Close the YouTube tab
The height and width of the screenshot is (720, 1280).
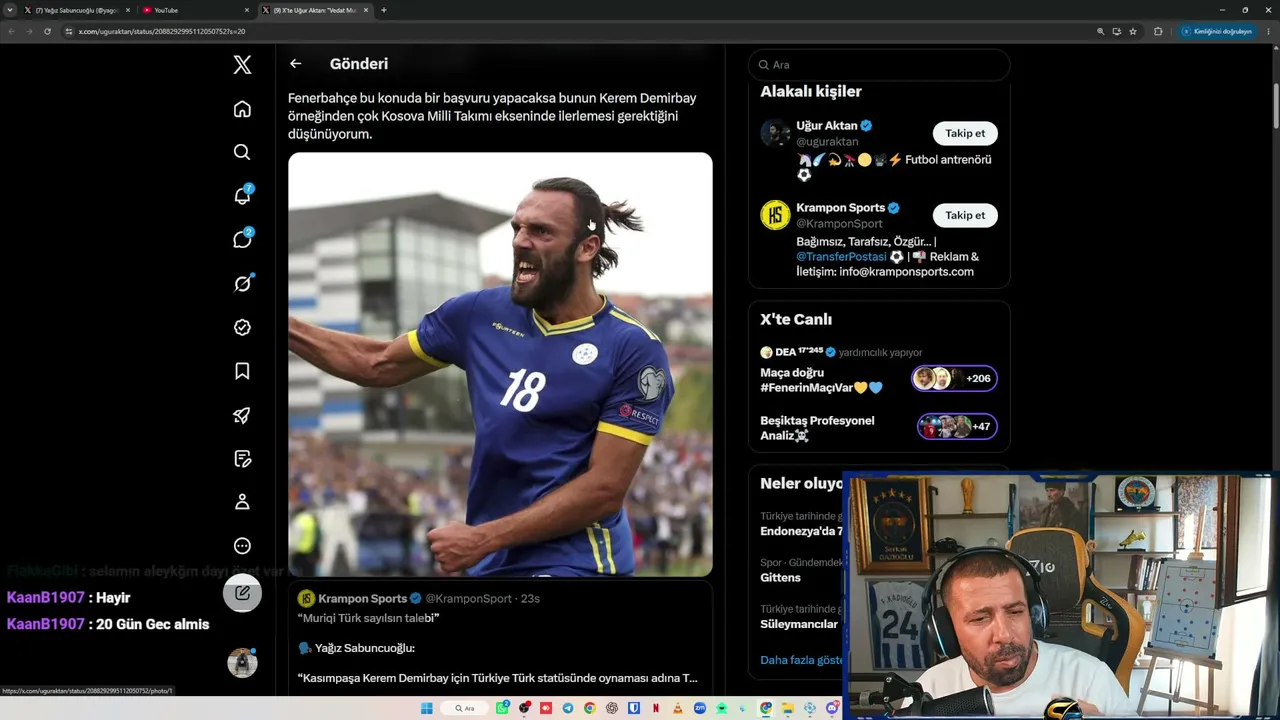coord(247,10)
